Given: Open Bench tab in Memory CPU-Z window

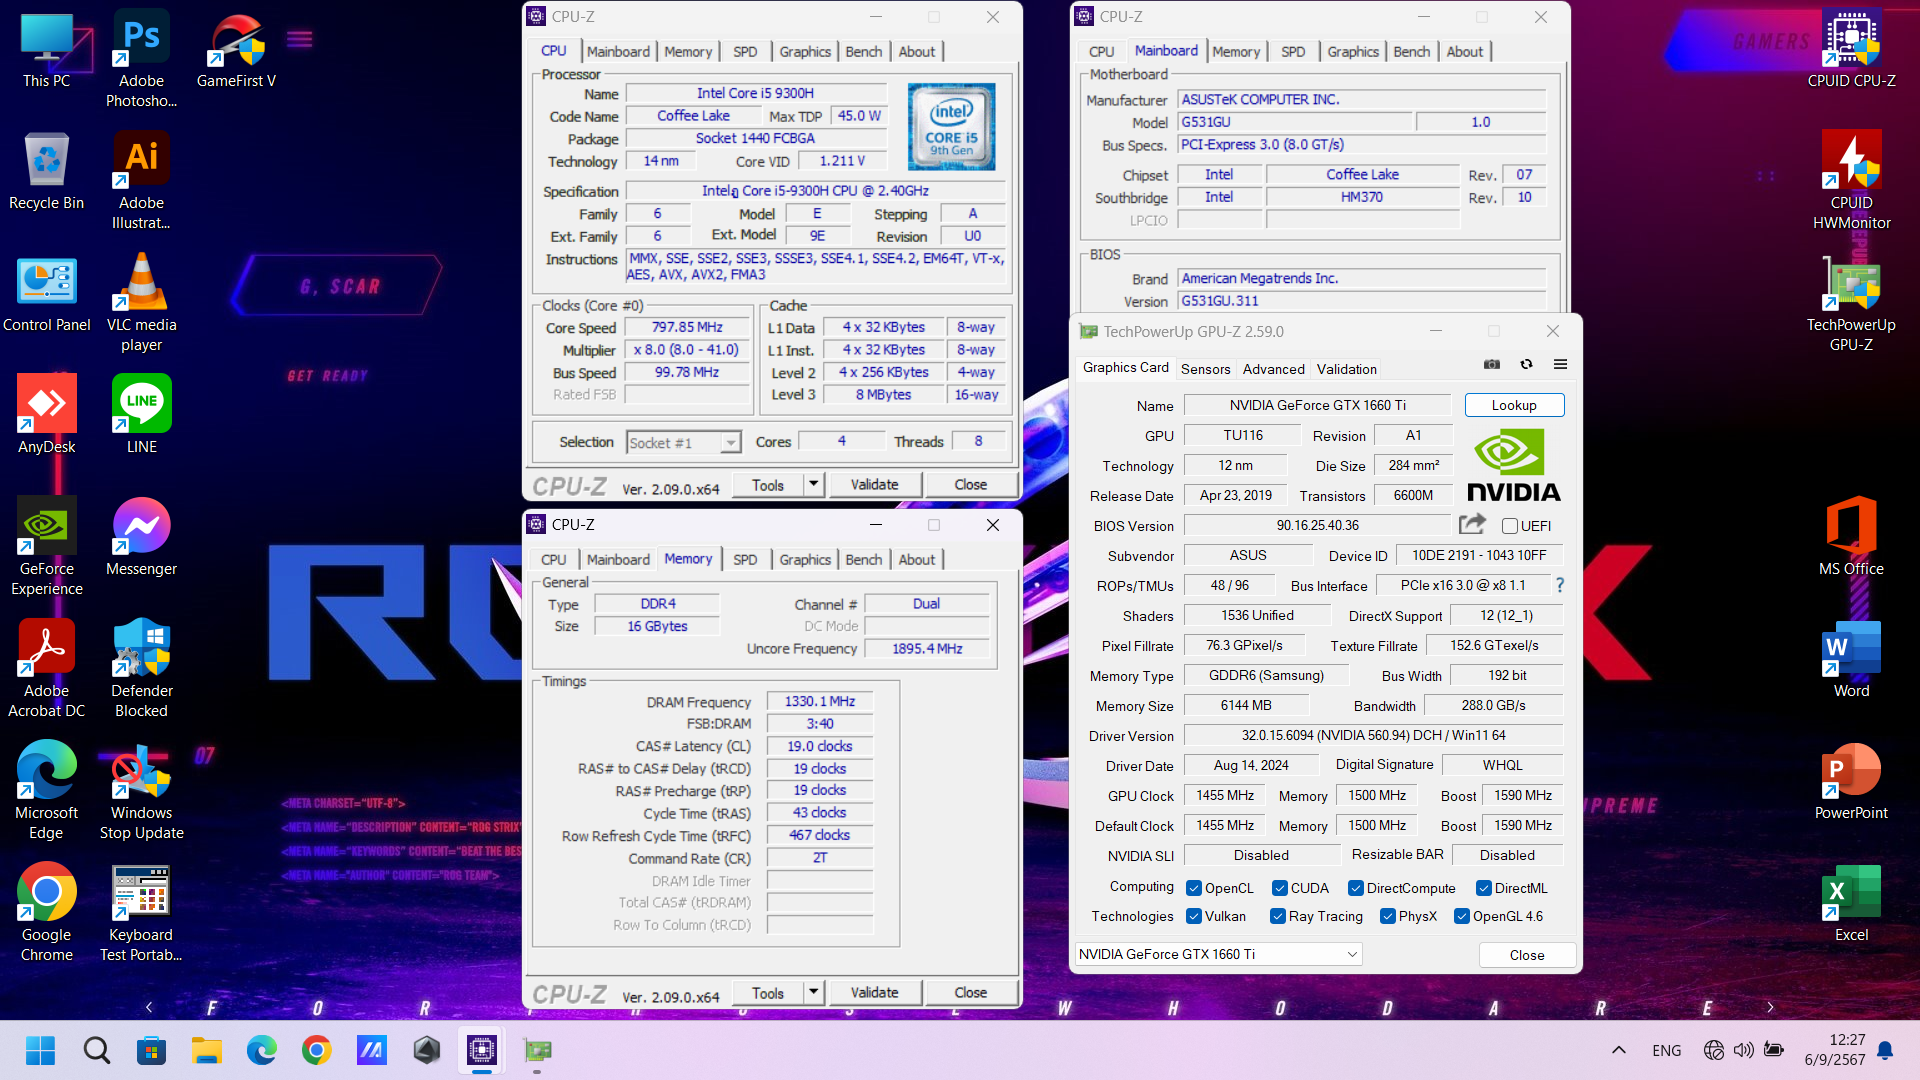Looking at the screenshot, I should tap(864, 559).
